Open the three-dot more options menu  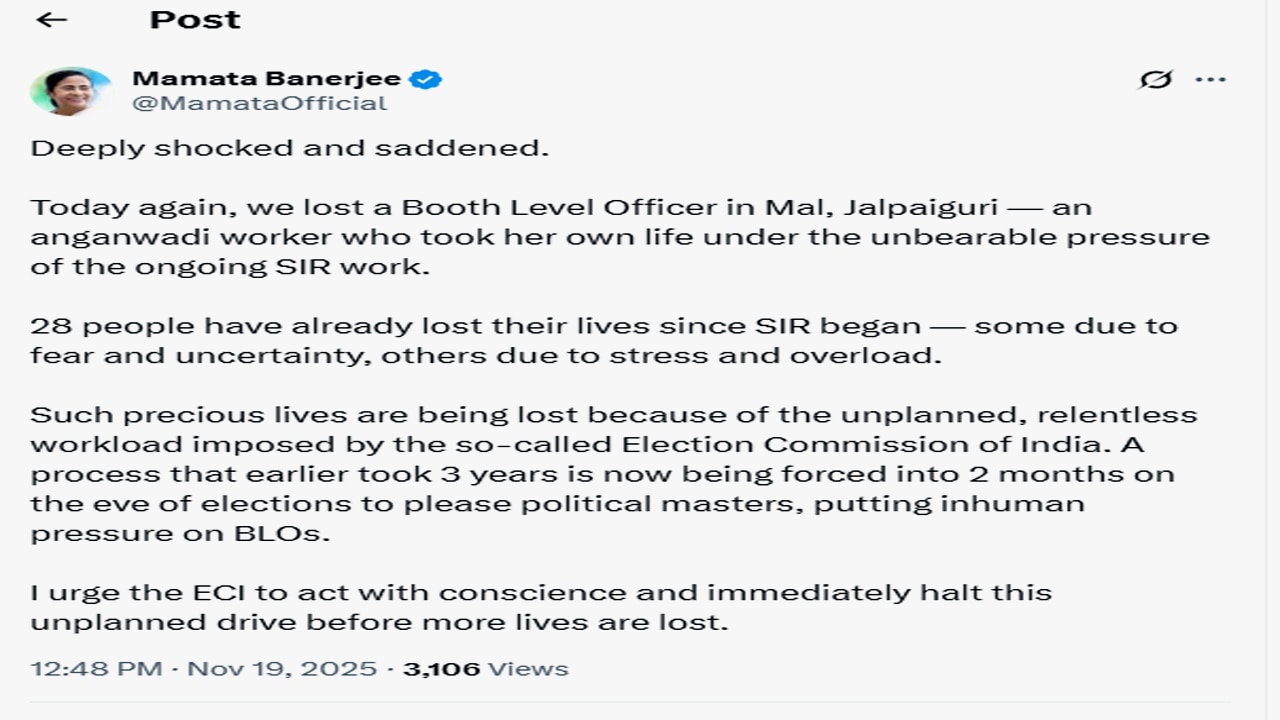[1210, 79]
